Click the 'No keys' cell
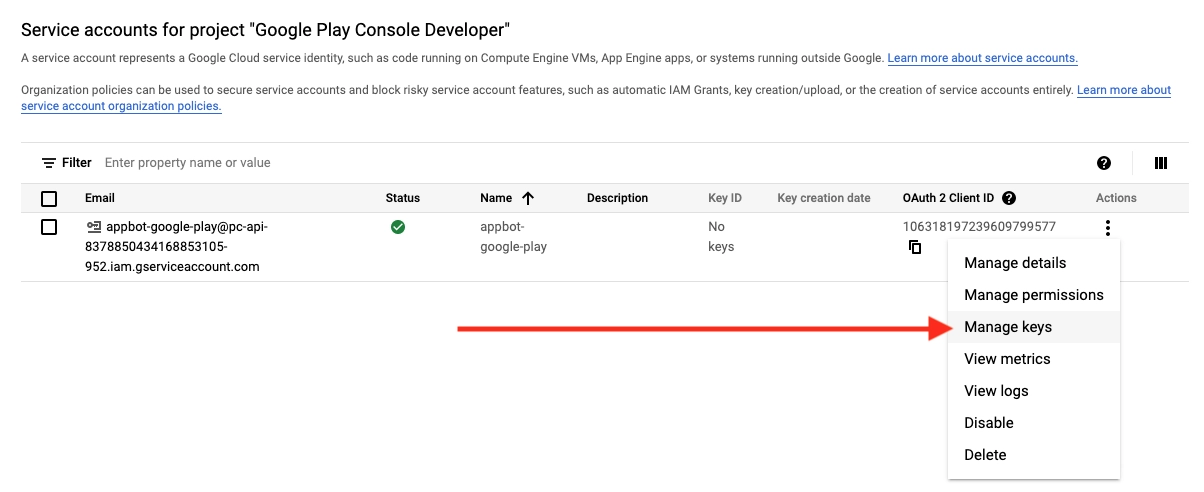 click(x=721, y=237)
